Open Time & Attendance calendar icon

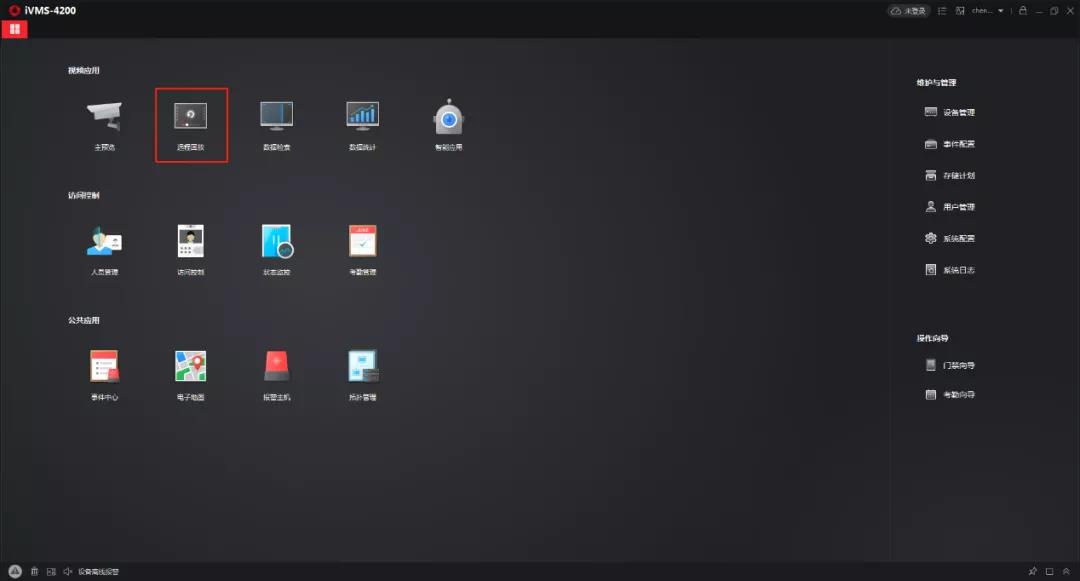click(362, 242)
